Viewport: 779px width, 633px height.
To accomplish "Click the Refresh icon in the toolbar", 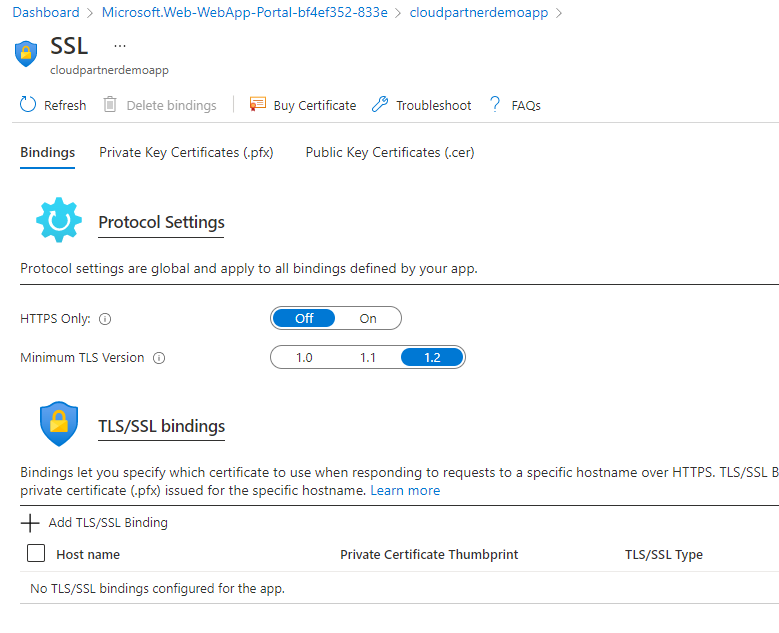I will coord(28,105).
